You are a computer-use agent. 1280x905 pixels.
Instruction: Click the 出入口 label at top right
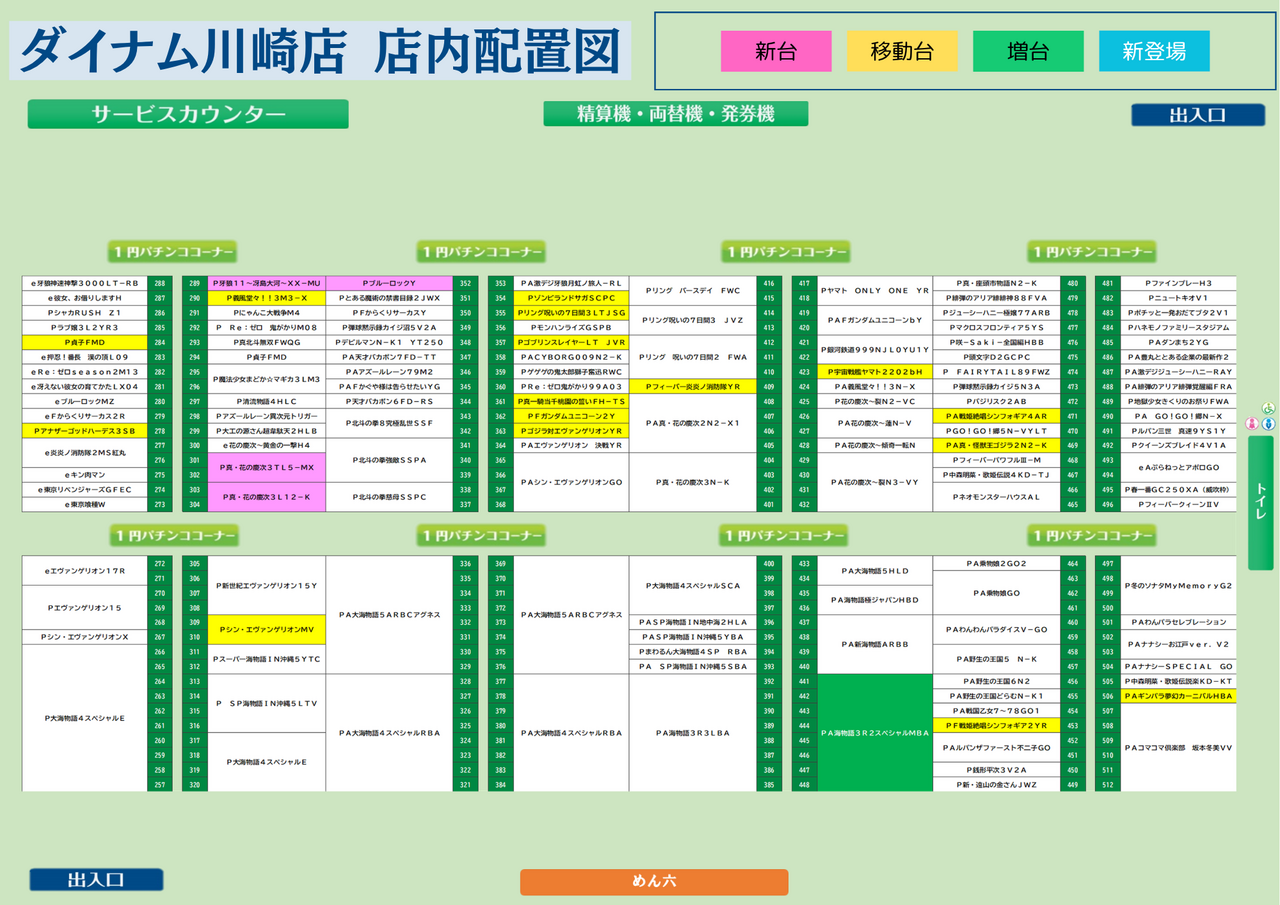pyautogui.click(x=1198, y=115)
